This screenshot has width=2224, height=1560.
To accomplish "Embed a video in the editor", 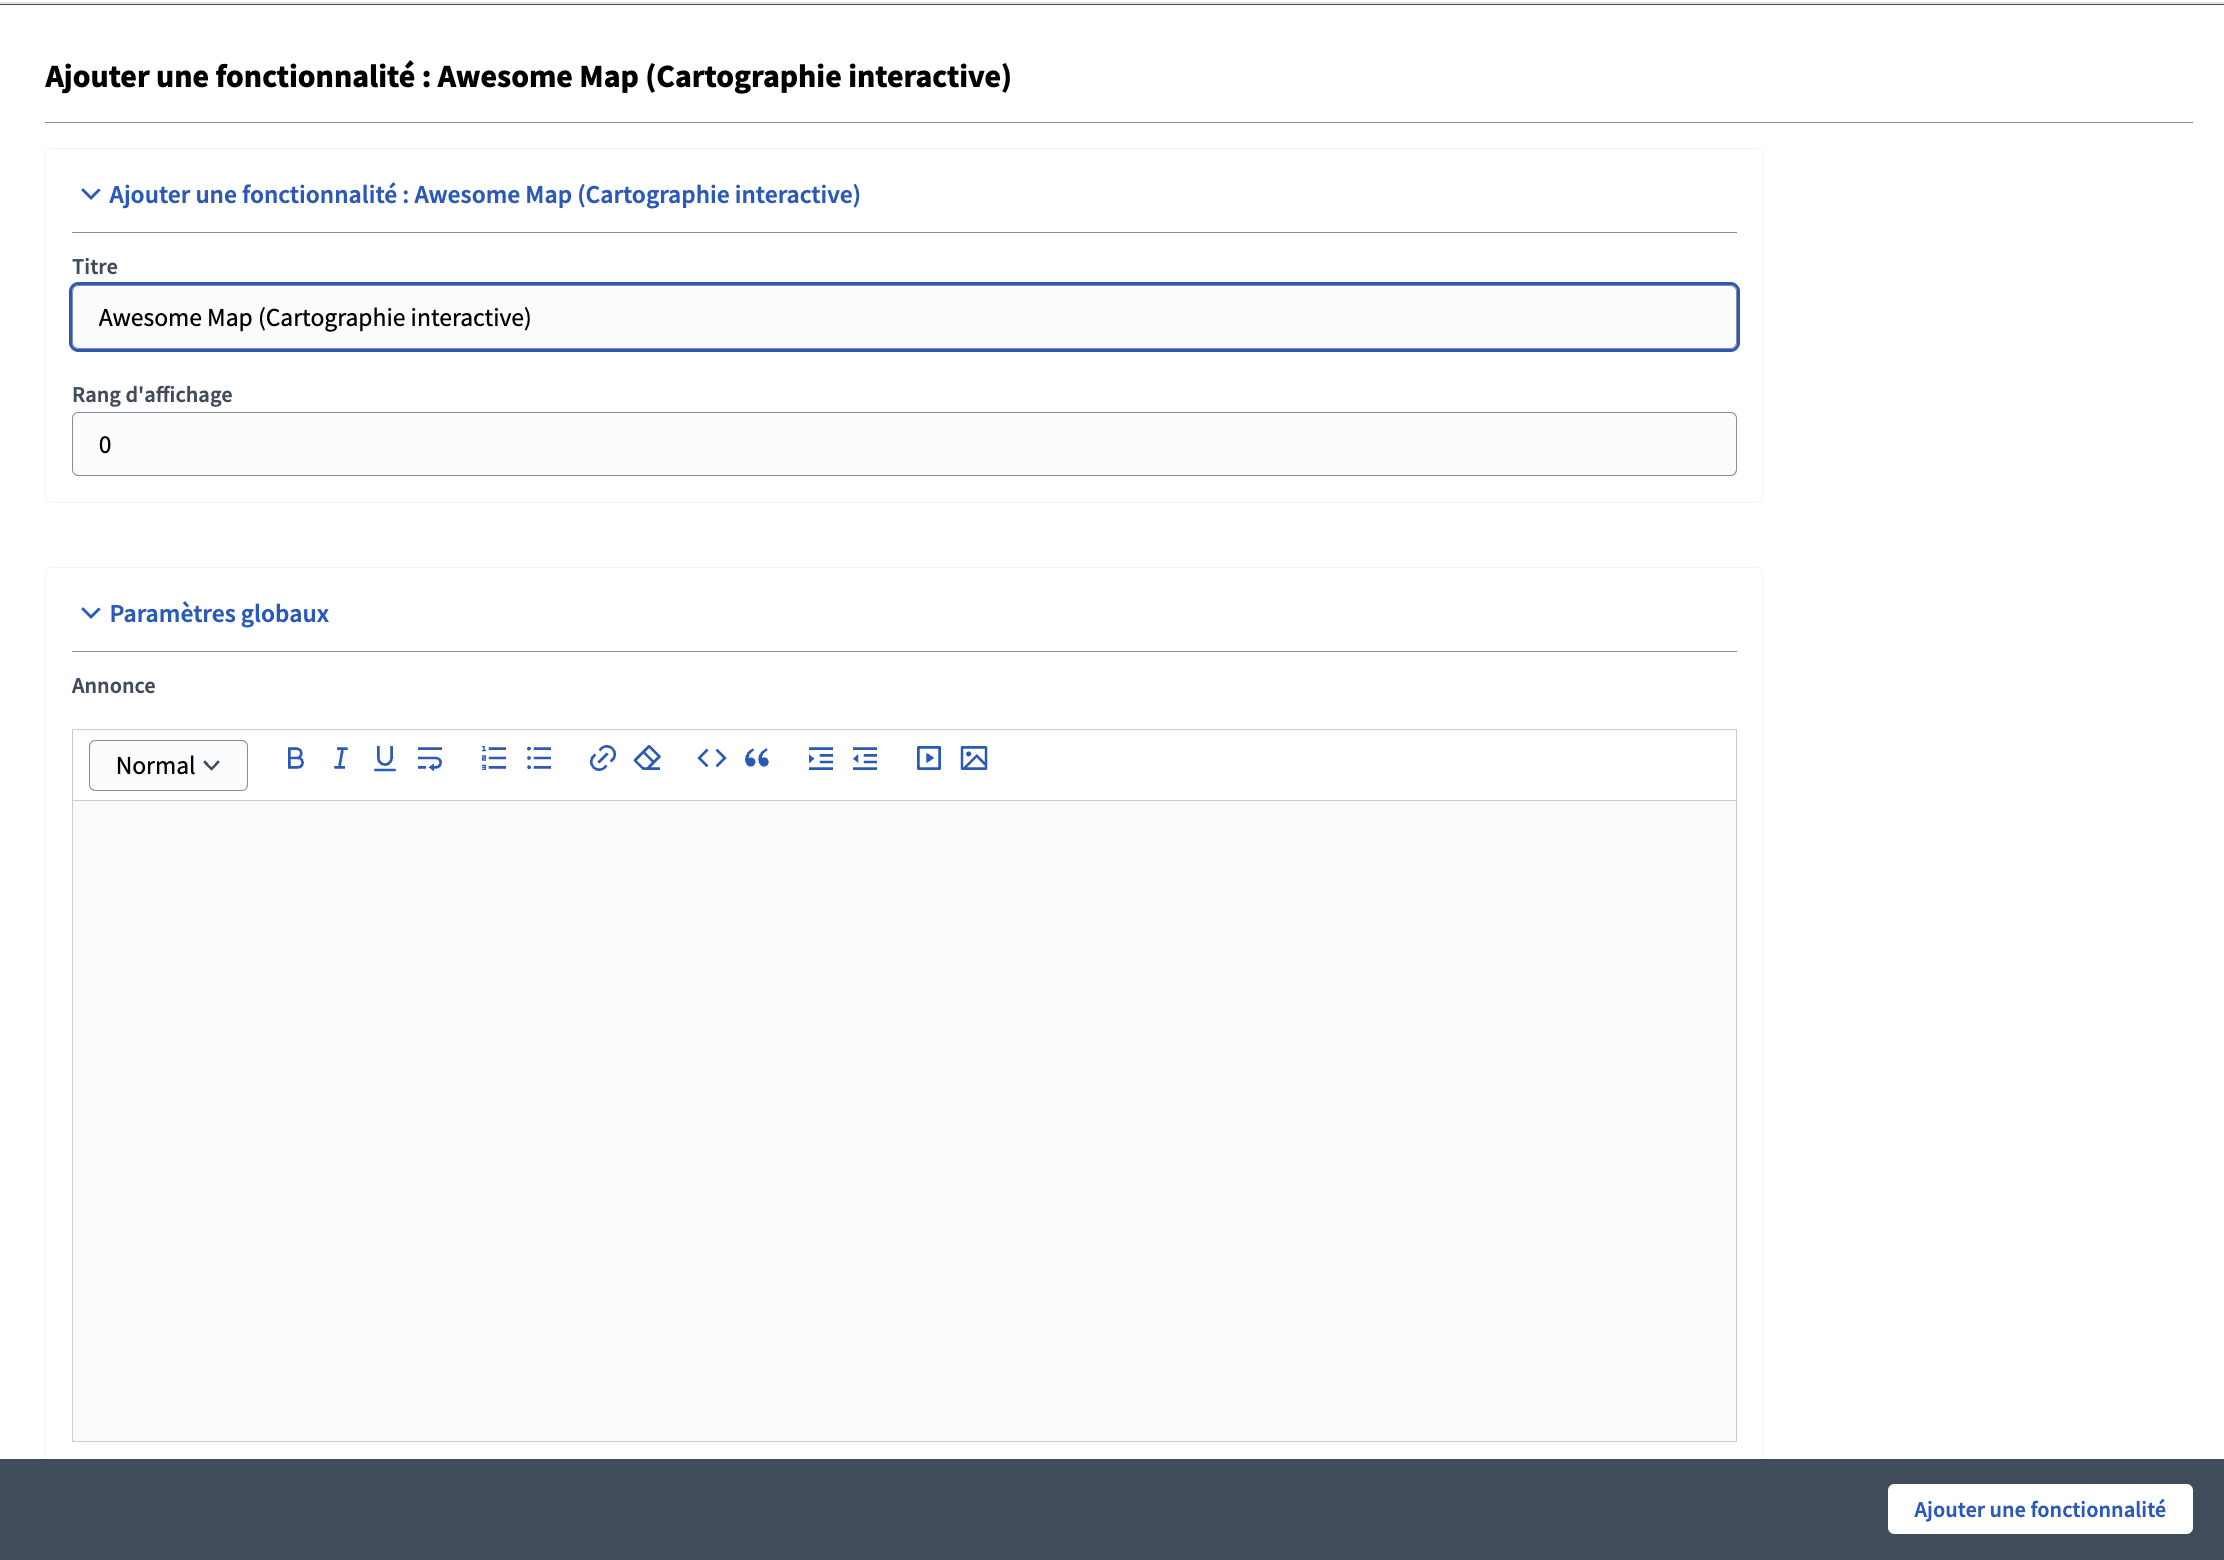I will [928, 759].
